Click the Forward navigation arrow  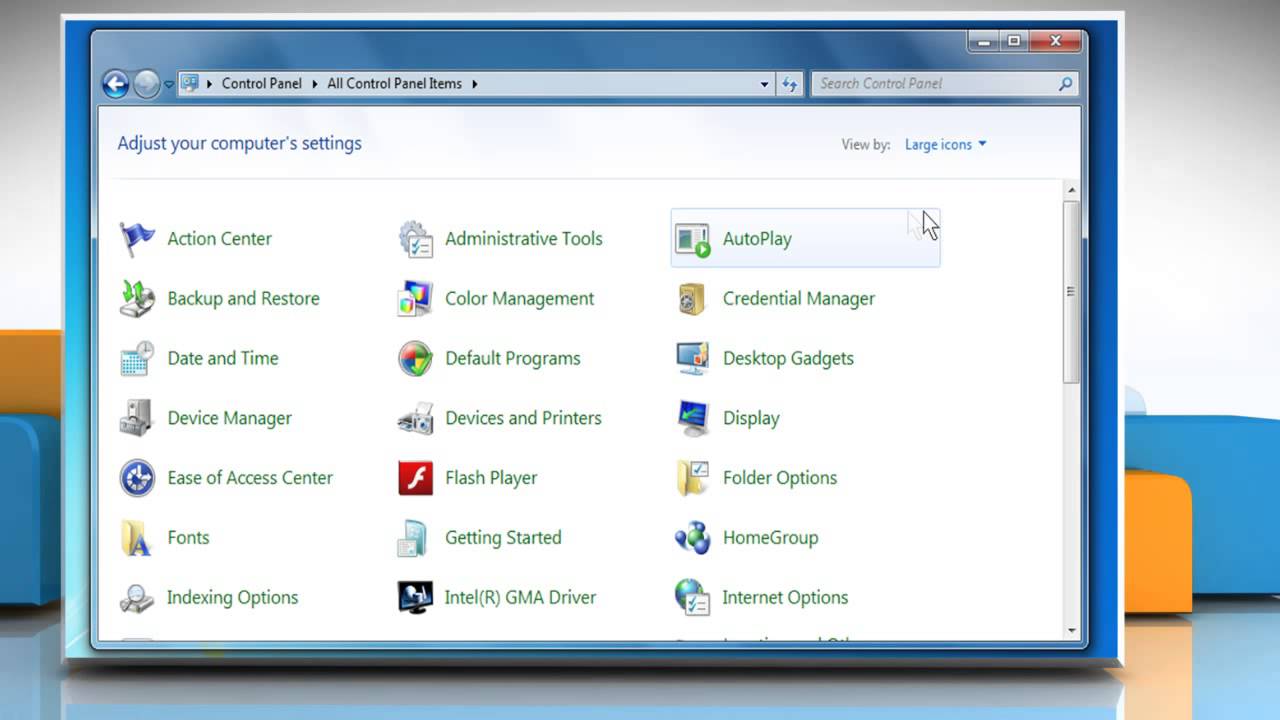click(x=146, y=84)
